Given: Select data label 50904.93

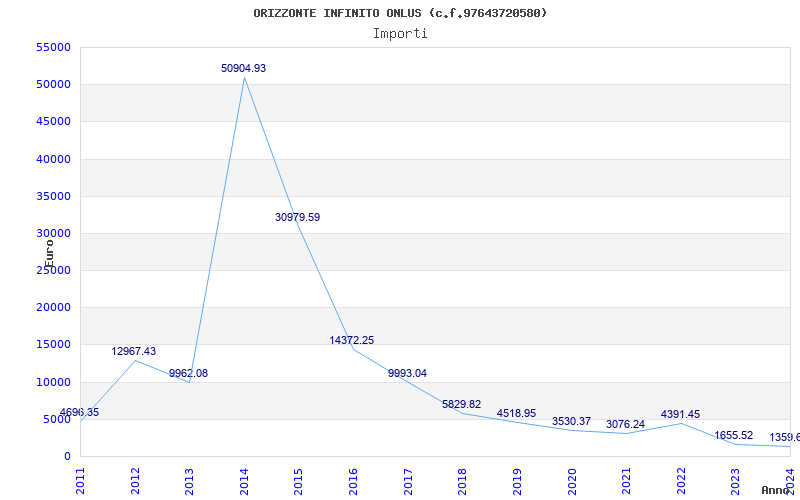Looking at the screenshot, I should click(x=243, y=68).
